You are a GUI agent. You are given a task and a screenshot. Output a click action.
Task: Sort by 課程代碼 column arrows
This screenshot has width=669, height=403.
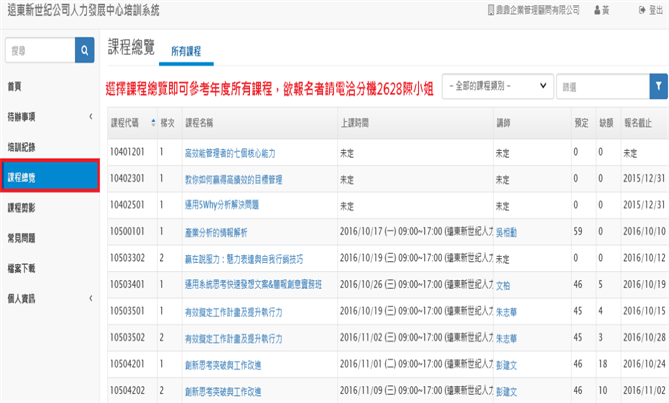tap(153, 122)
